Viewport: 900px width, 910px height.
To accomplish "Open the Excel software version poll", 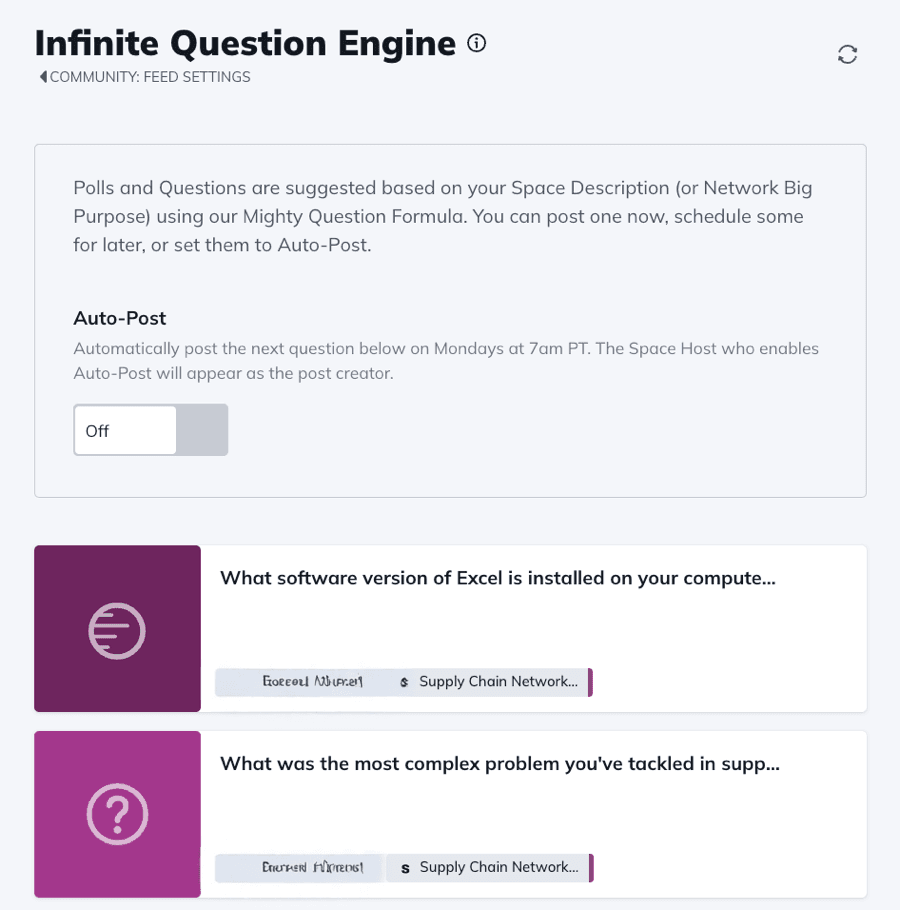I will point(498,578).
